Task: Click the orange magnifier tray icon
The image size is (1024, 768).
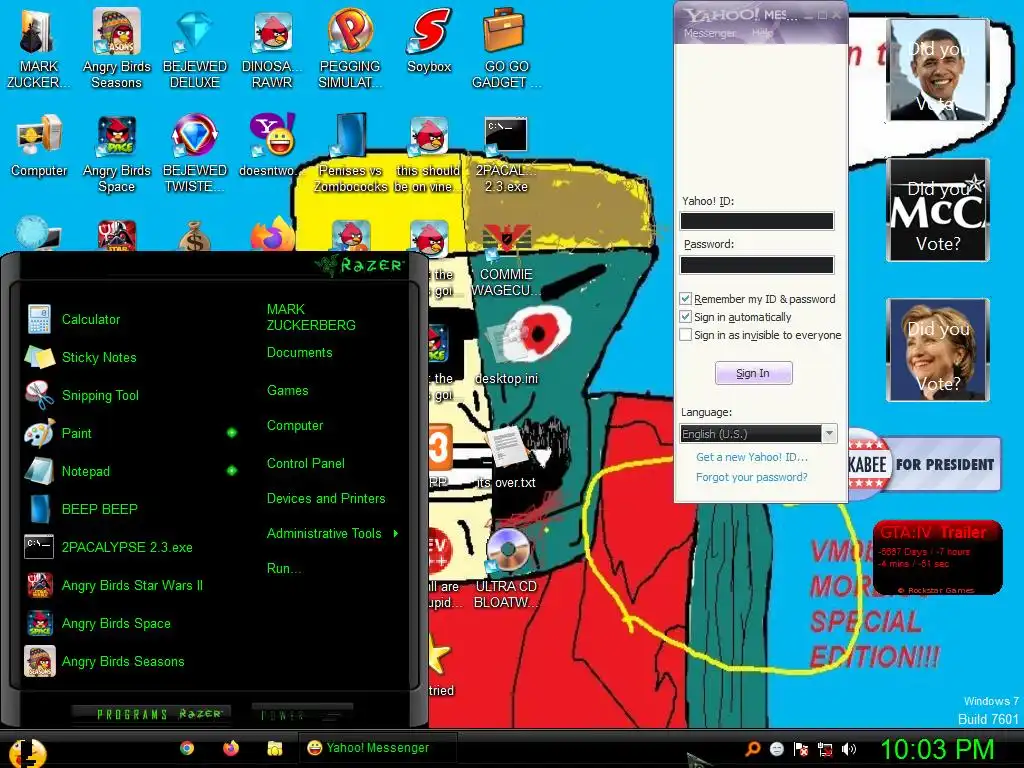Action: pyautogui.click(x=752, y=750)
